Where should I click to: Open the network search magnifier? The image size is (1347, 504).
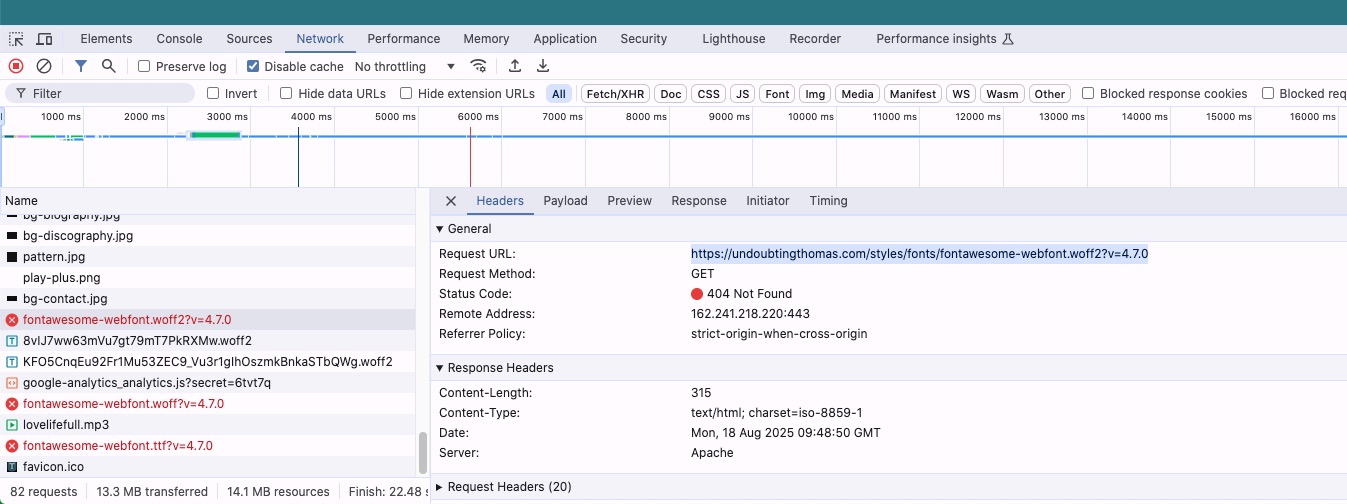(x=108, y=66)
